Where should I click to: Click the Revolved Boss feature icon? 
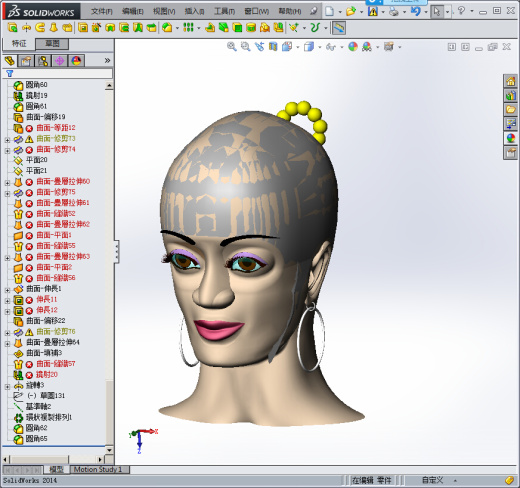[26, 28]
